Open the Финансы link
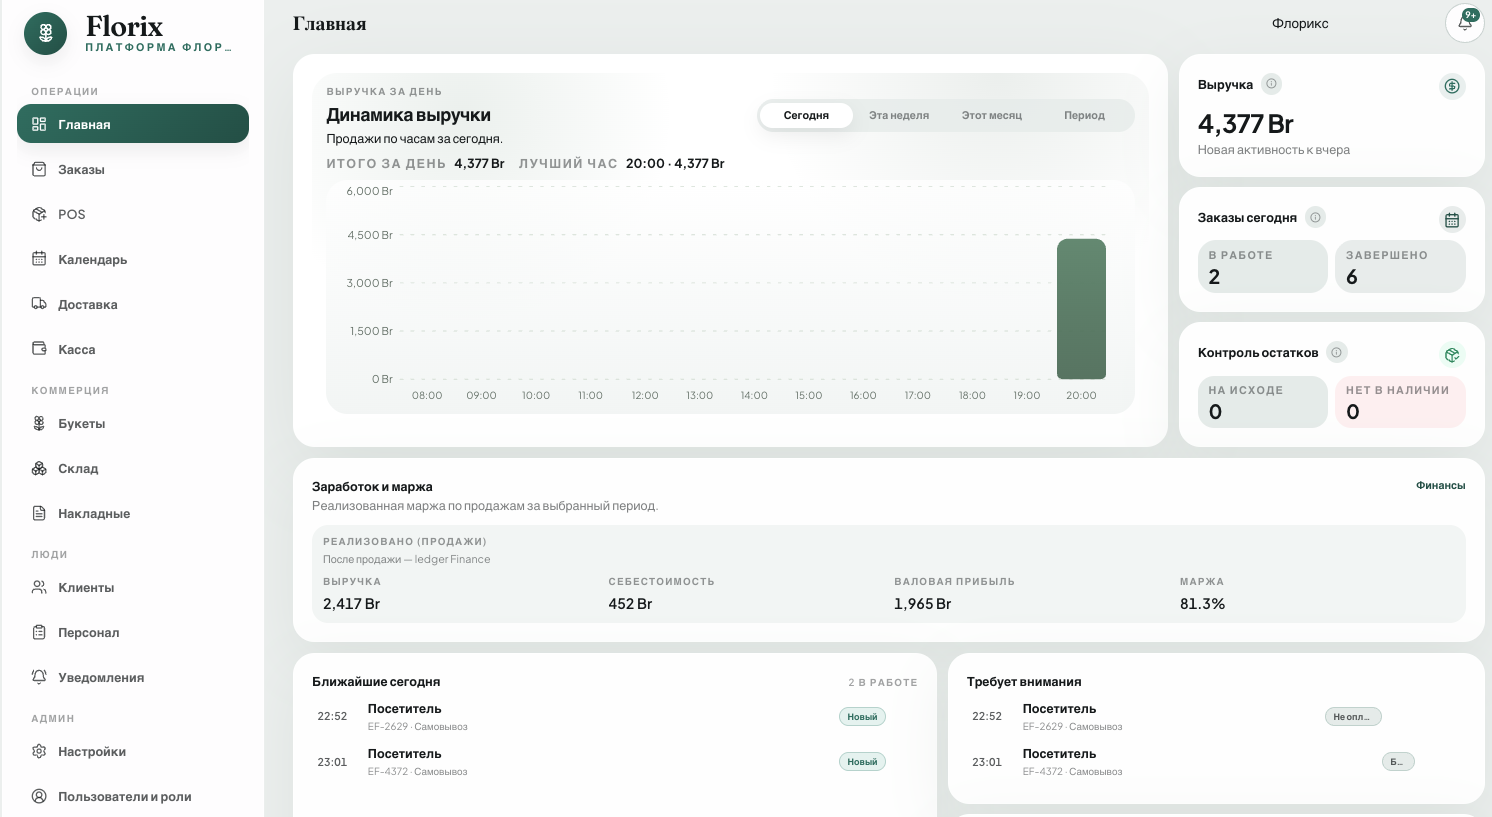 point(1440,485)
